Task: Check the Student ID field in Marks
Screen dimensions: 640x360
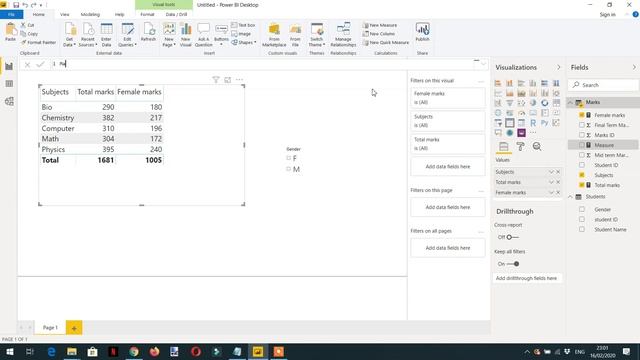Action: [582, 165]
